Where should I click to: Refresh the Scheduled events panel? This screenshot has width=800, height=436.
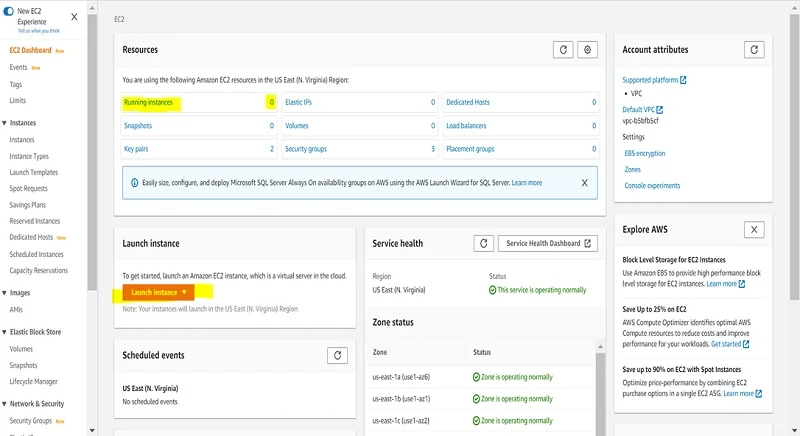[x=337, y=355]
